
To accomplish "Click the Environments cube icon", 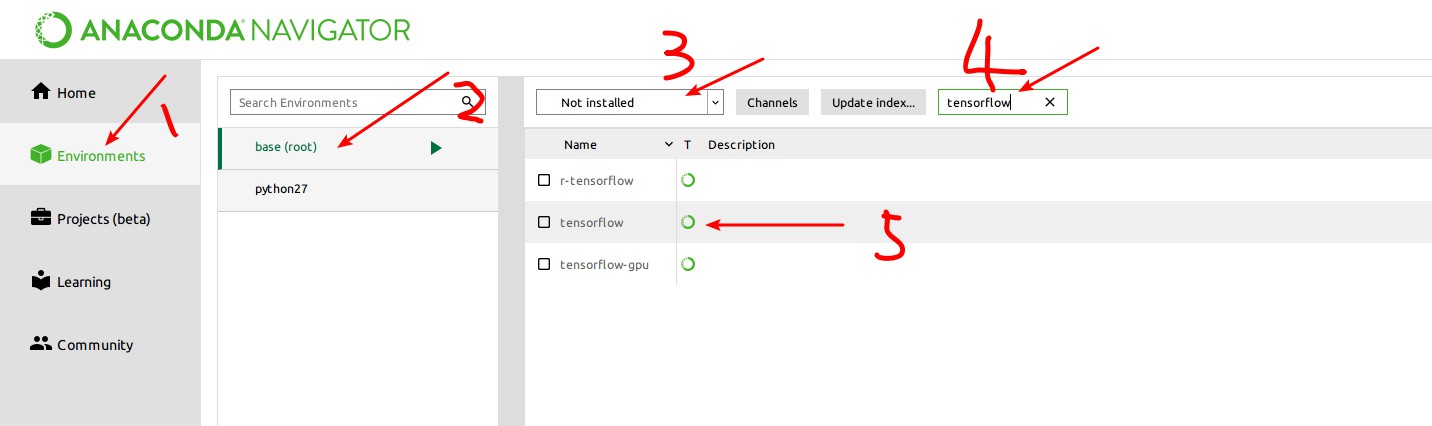I will click(x=41, y=155).
